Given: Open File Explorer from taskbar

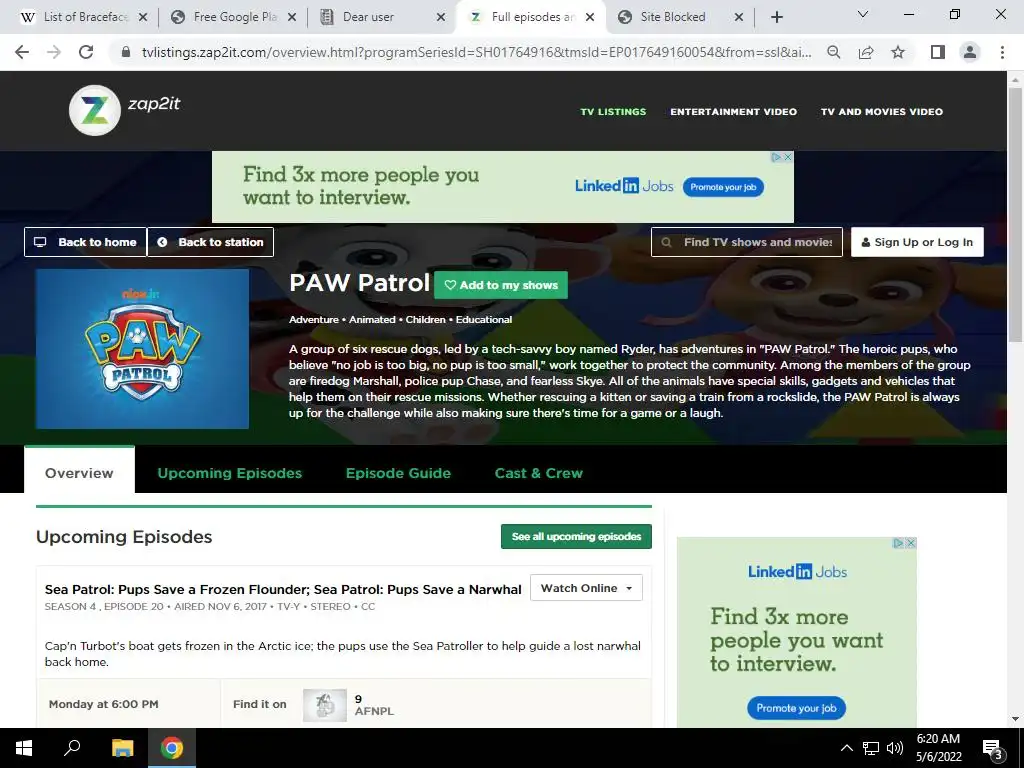Looking at the screenshot, I should click(122, 748).
